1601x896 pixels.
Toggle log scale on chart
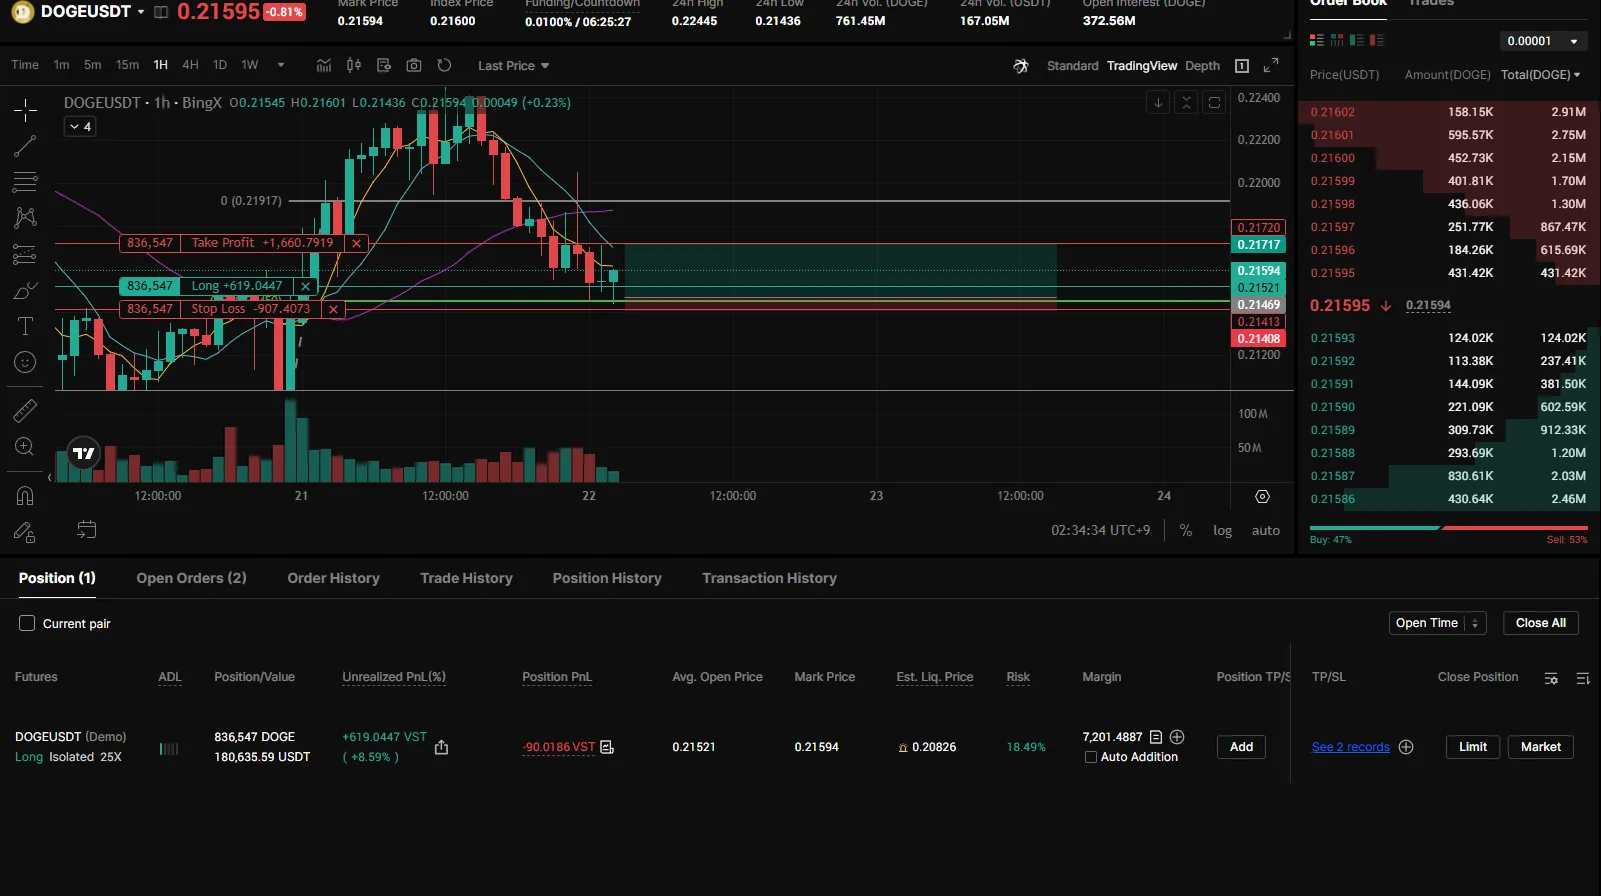tap(1222, 531)
